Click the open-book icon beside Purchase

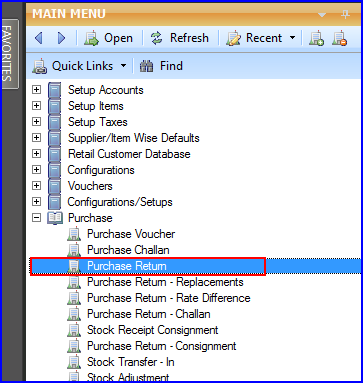click(x=55, y=218)
